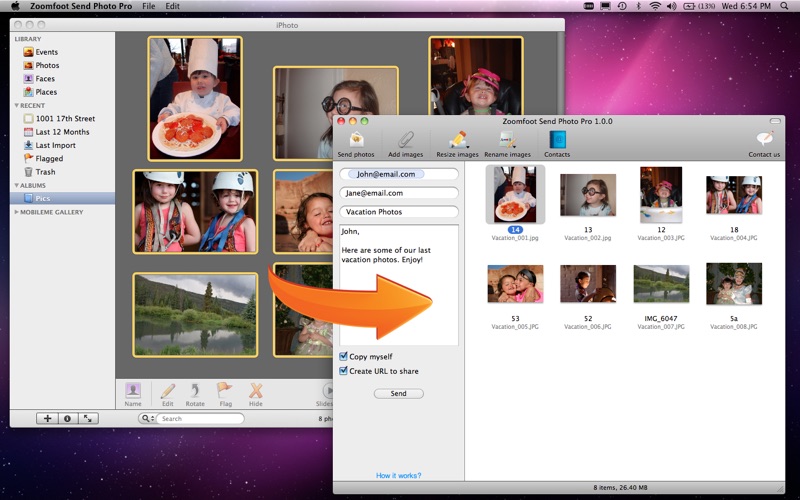Screen dimensions: 800x500
Task: Open the Apple menu
Action: point(15,6)
